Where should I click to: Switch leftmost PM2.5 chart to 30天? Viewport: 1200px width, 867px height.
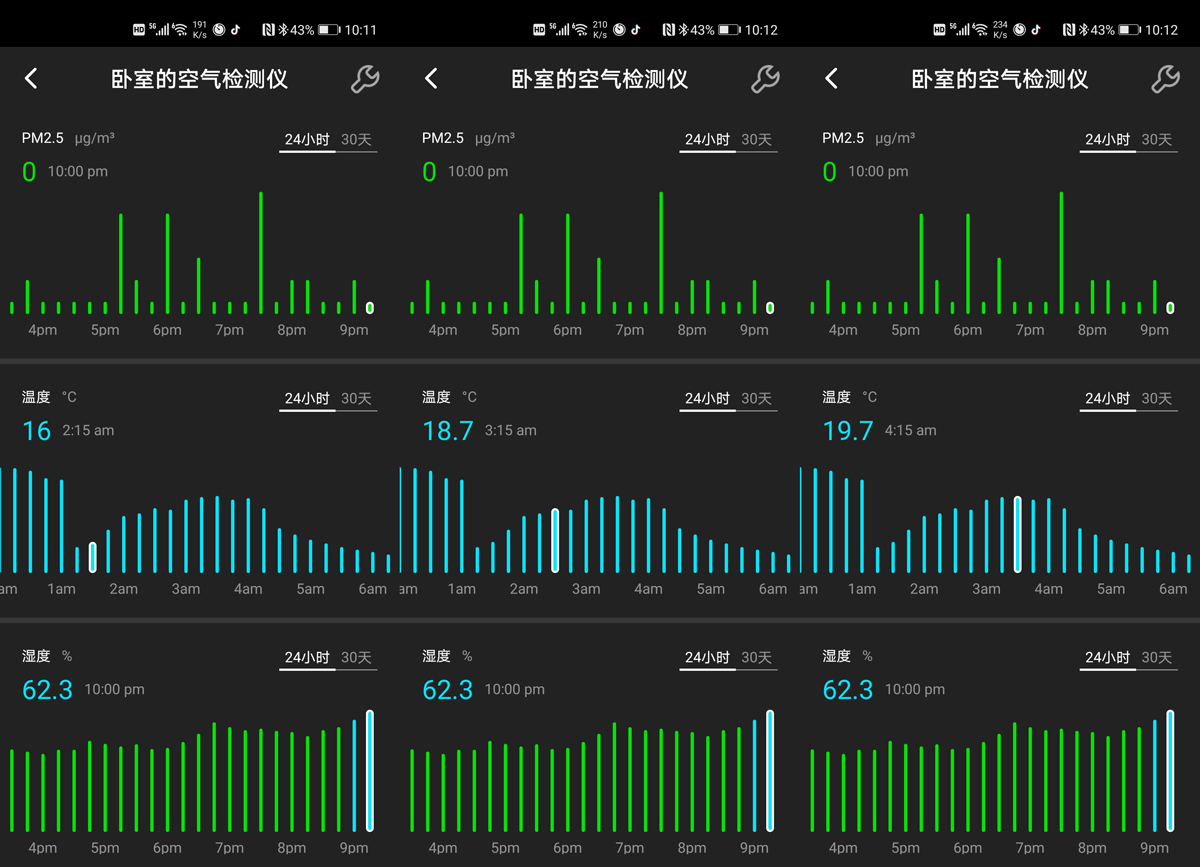pyautogui.click(x=356, y=140)
